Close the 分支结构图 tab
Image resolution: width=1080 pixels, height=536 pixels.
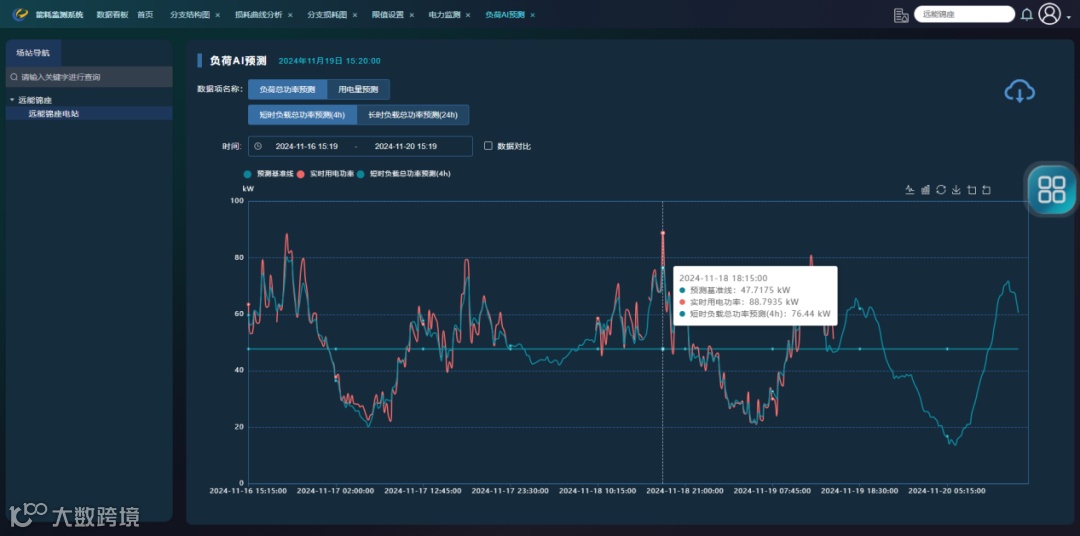pos(218,14)
